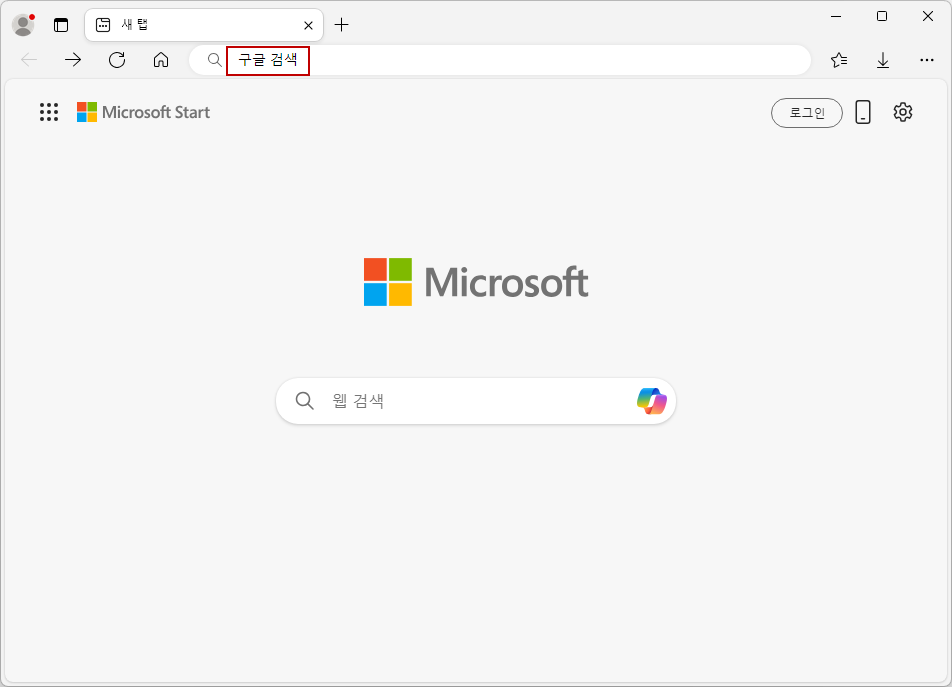Click address bar containing 구글 검색
The image size is (952, 687).
pyautogui.click(x=500, y=60)
